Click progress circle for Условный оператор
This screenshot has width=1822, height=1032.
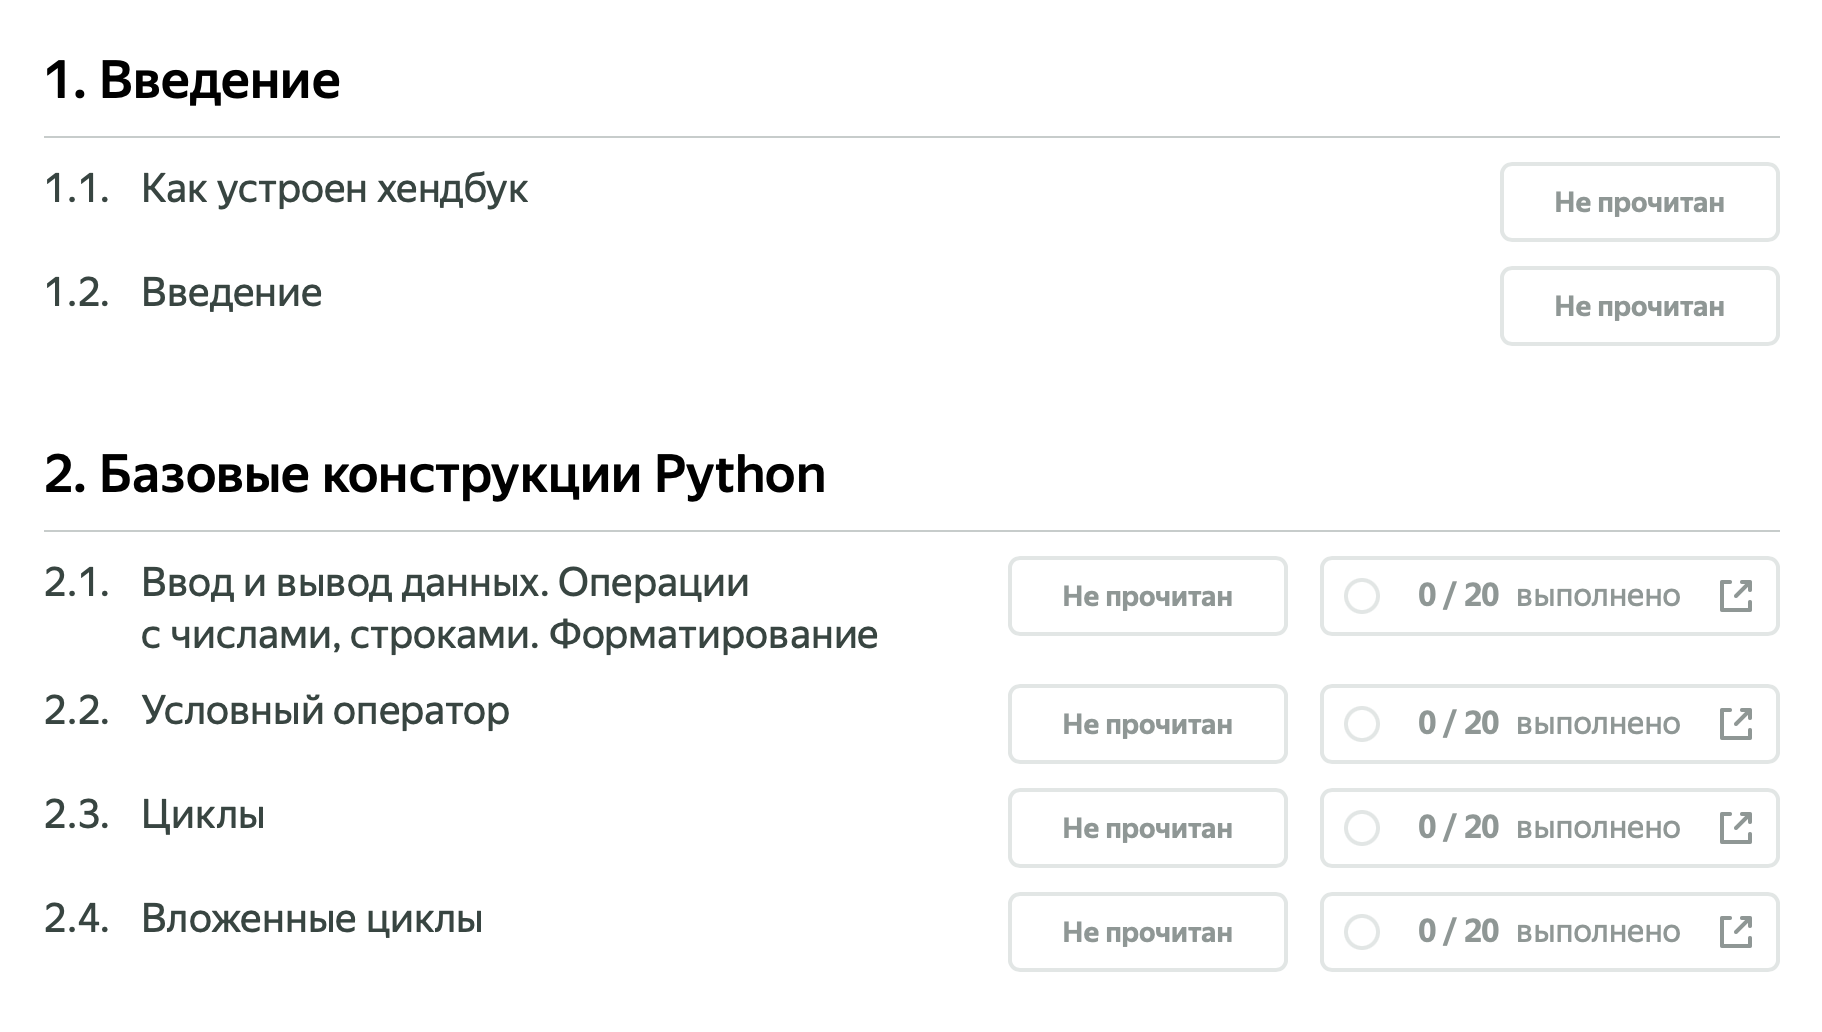[1361, 724]
